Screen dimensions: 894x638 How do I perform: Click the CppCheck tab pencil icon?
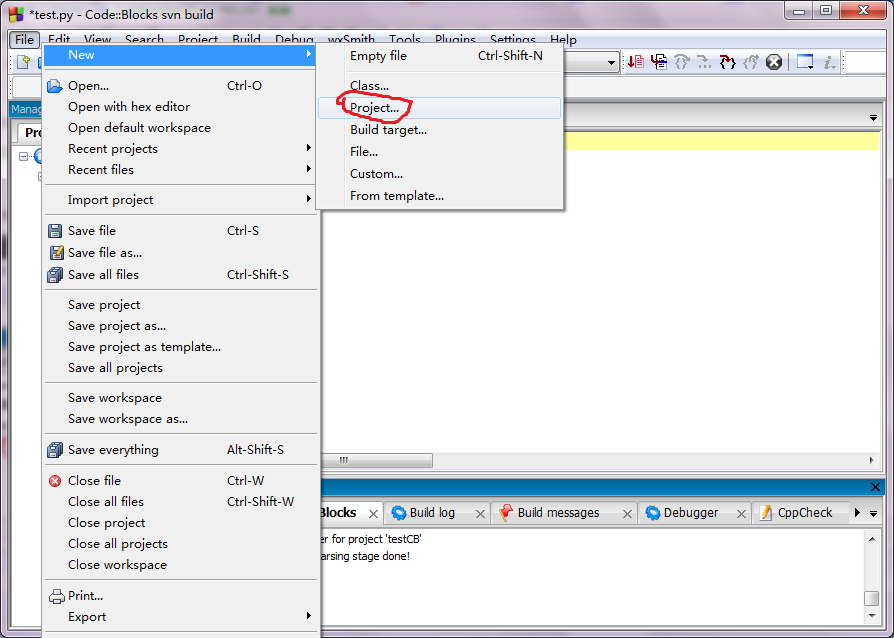click(x=766, y=513)
